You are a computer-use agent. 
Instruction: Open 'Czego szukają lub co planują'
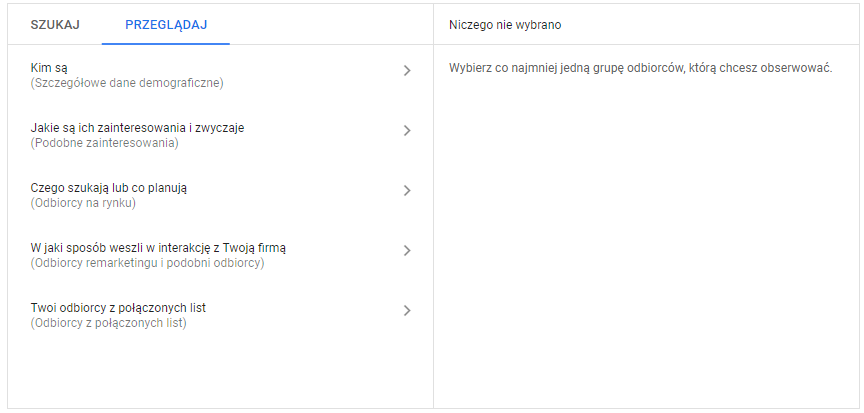(109, 188)
